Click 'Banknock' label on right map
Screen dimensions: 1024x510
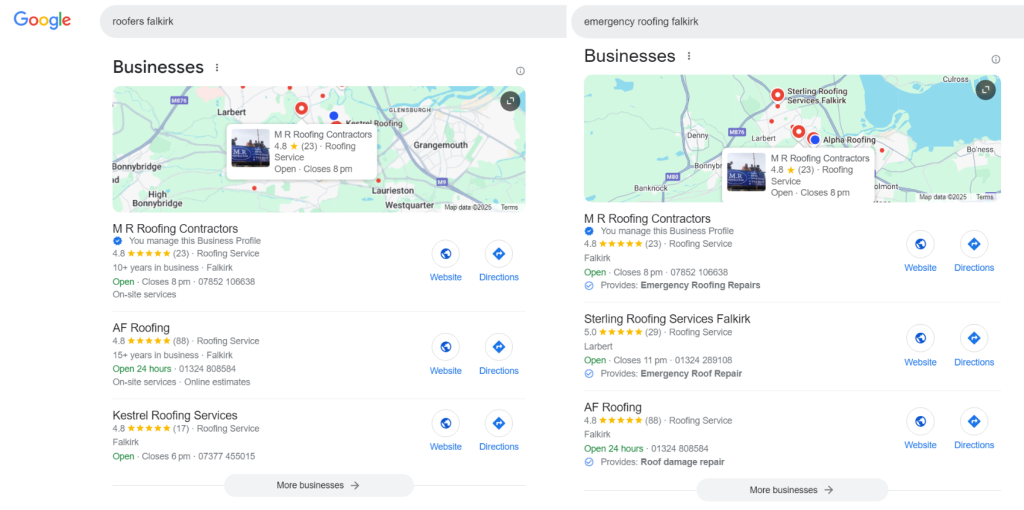tap(650, 188)
